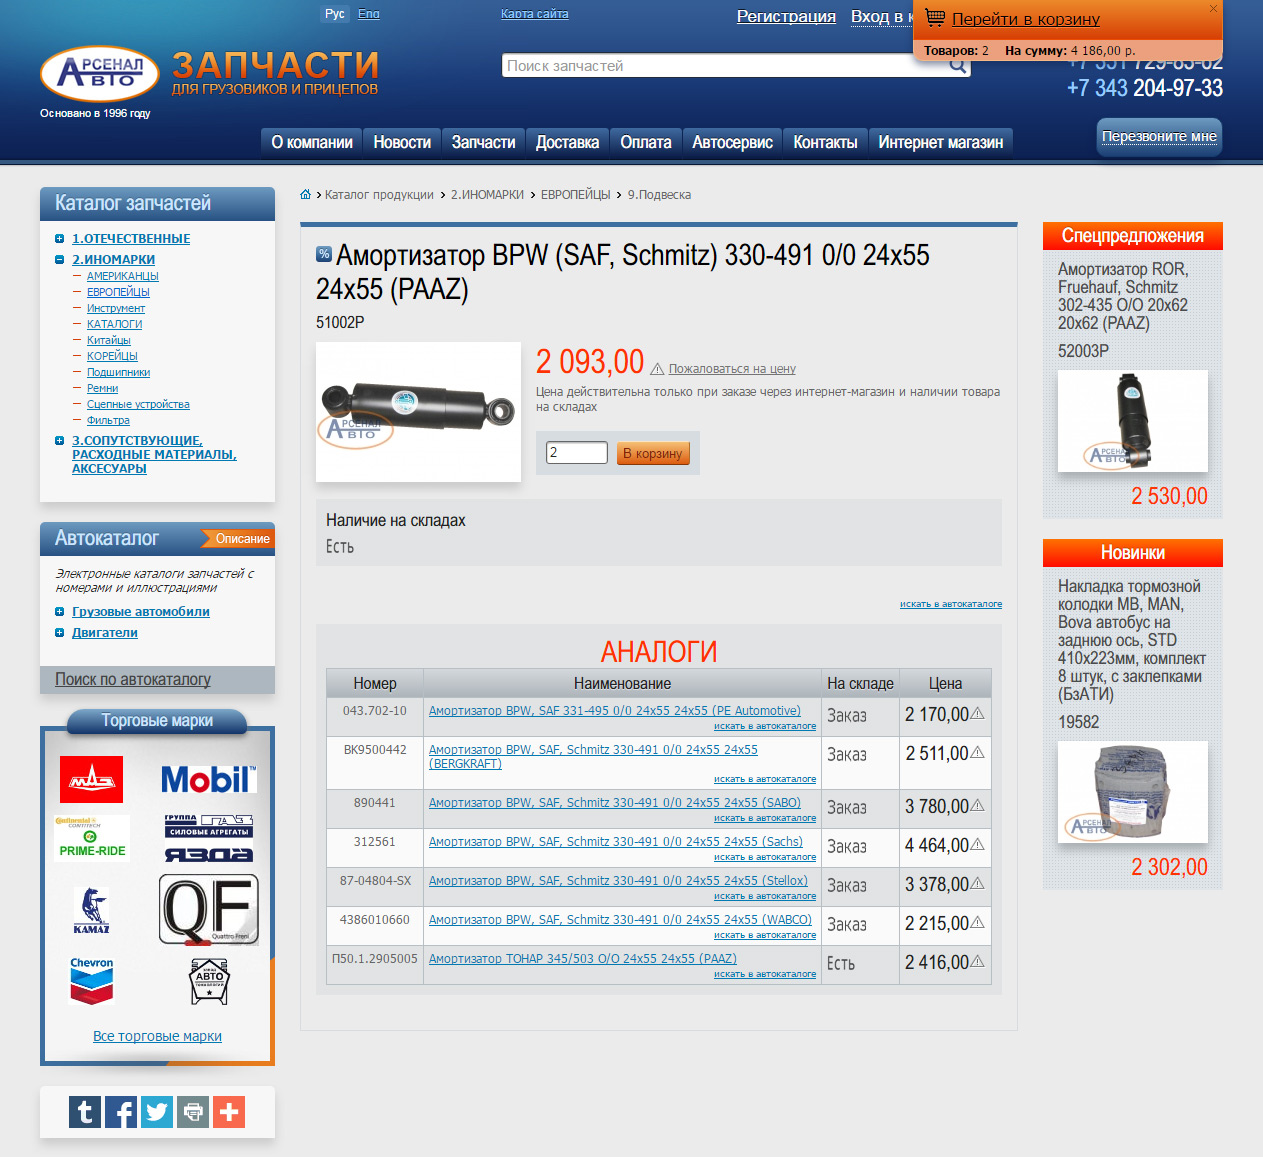Share via Twitter icon
The image size is (1263, 1157).
point(157,1112)
